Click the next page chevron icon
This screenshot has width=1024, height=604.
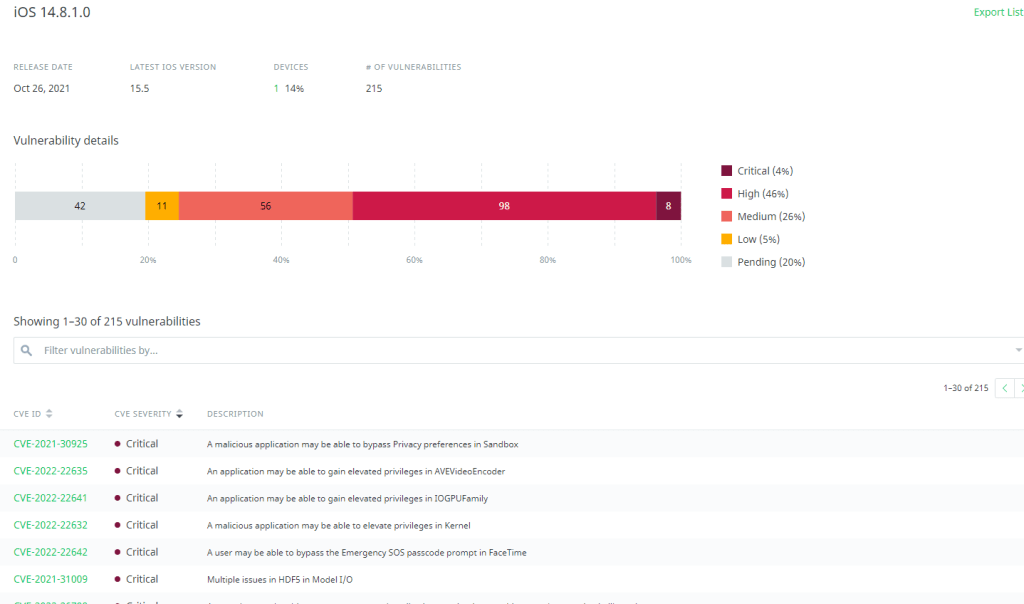[x=1021, y=387]
